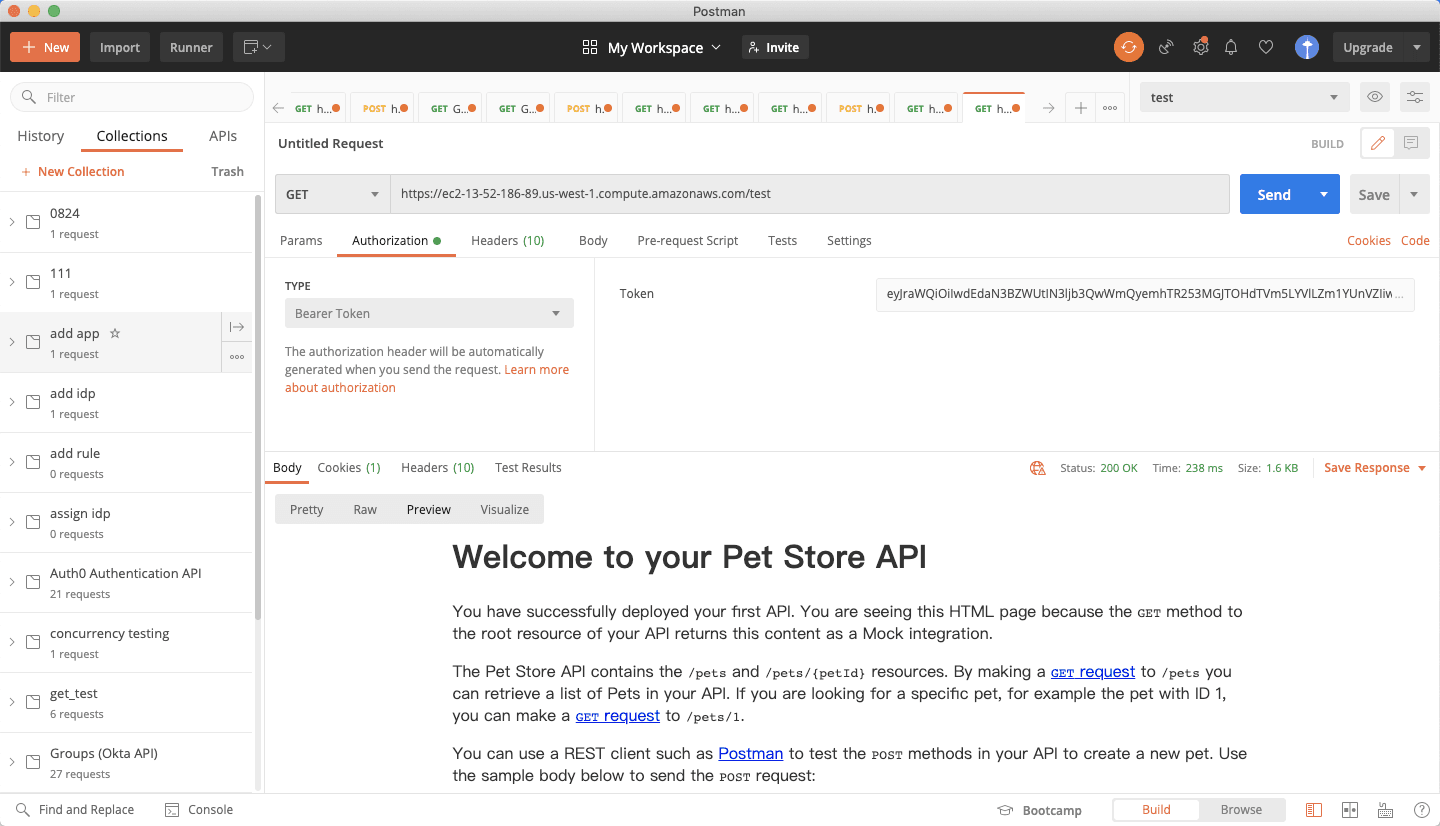Star the add app collection
The height and width of the screenshot is (826, 1440).
[115, 333]
